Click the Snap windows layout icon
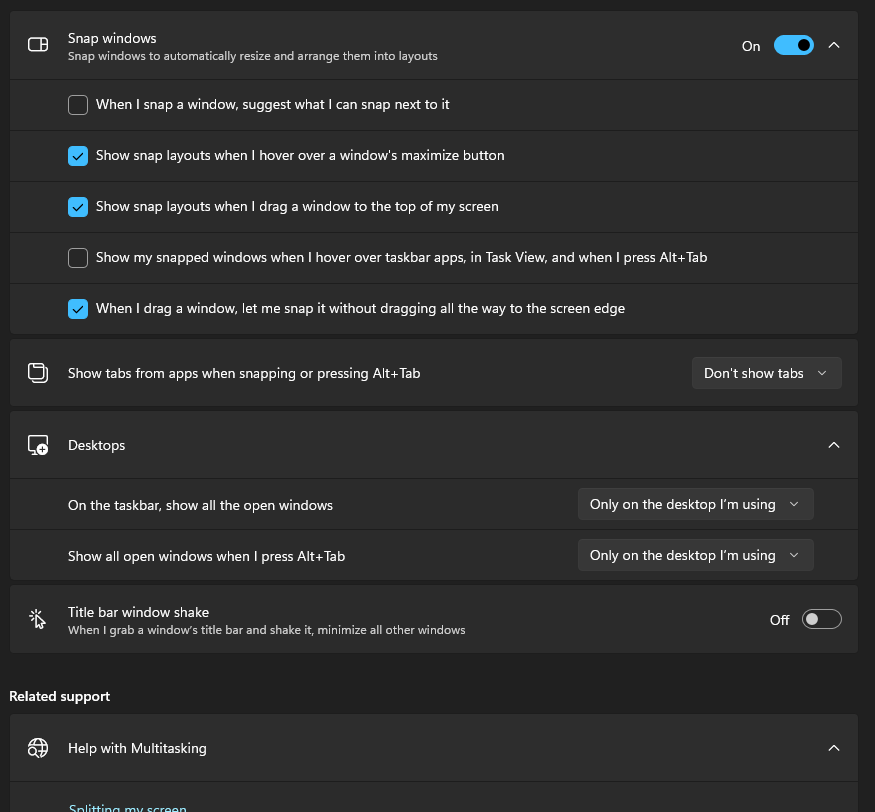Image resolution: width=875 pixels, height=812 pixels. [38, 45]
